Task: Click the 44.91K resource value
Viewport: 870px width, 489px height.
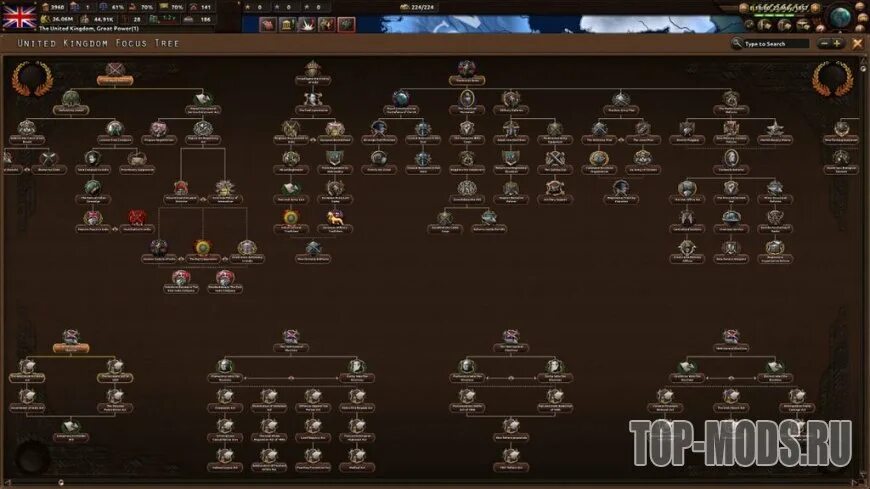Action: point(103,19)
